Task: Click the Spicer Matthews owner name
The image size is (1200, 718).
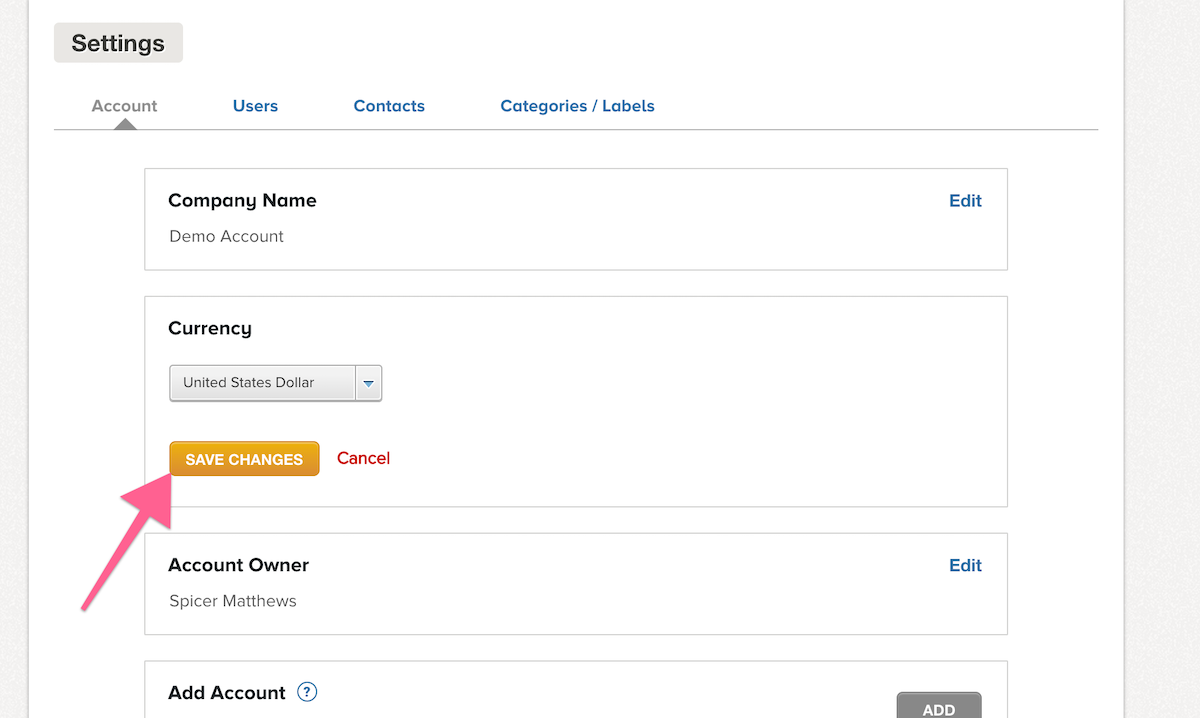Action: (233, 601)
